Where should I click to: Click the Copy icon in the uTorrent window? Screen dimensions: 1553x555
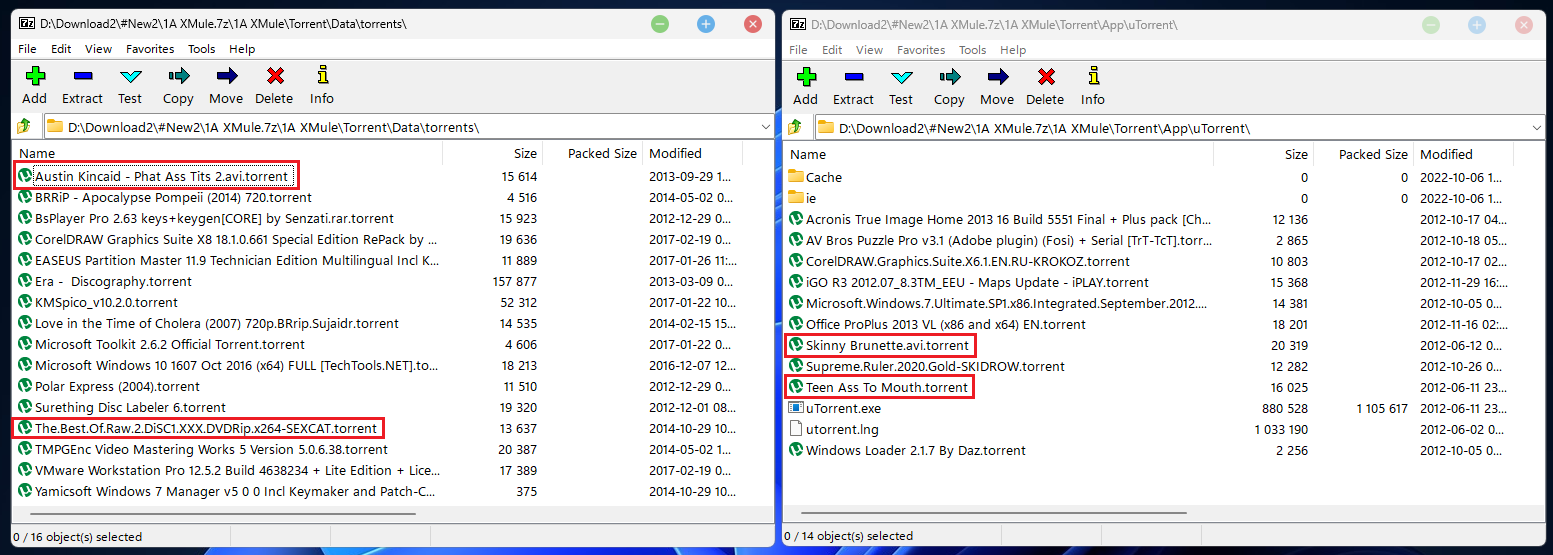click(949, 76)
